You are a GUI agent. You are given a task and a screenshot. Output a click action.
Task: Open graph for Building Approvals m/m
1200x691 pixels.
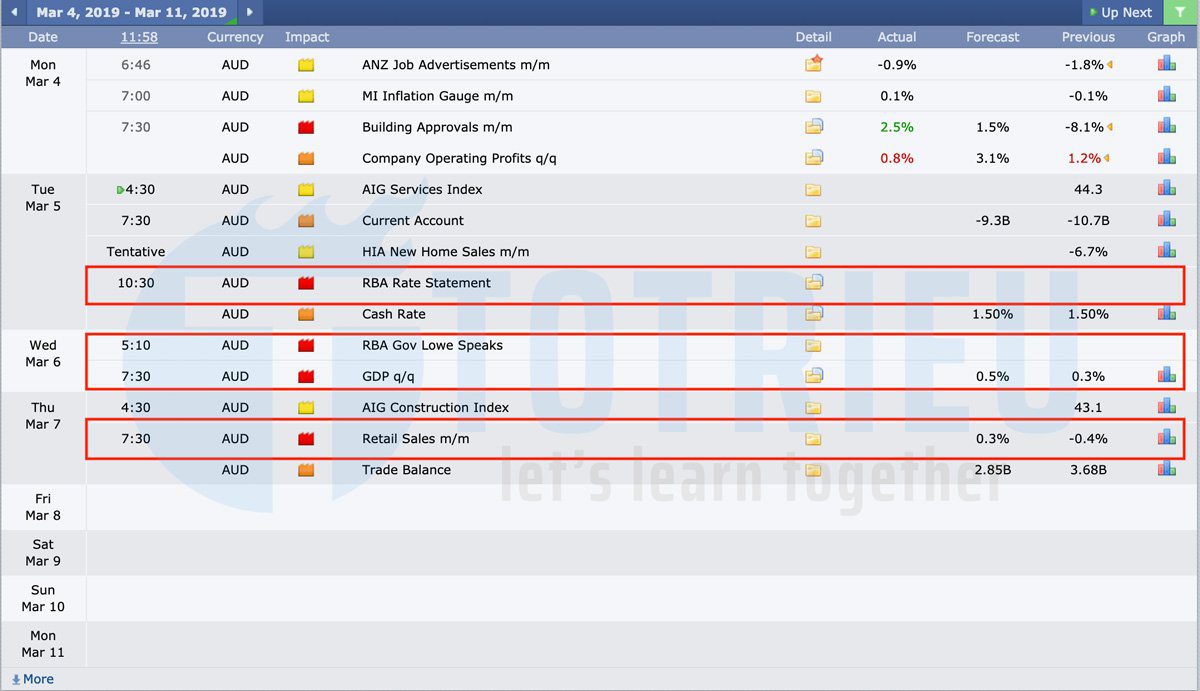[x=1166, y=127]
